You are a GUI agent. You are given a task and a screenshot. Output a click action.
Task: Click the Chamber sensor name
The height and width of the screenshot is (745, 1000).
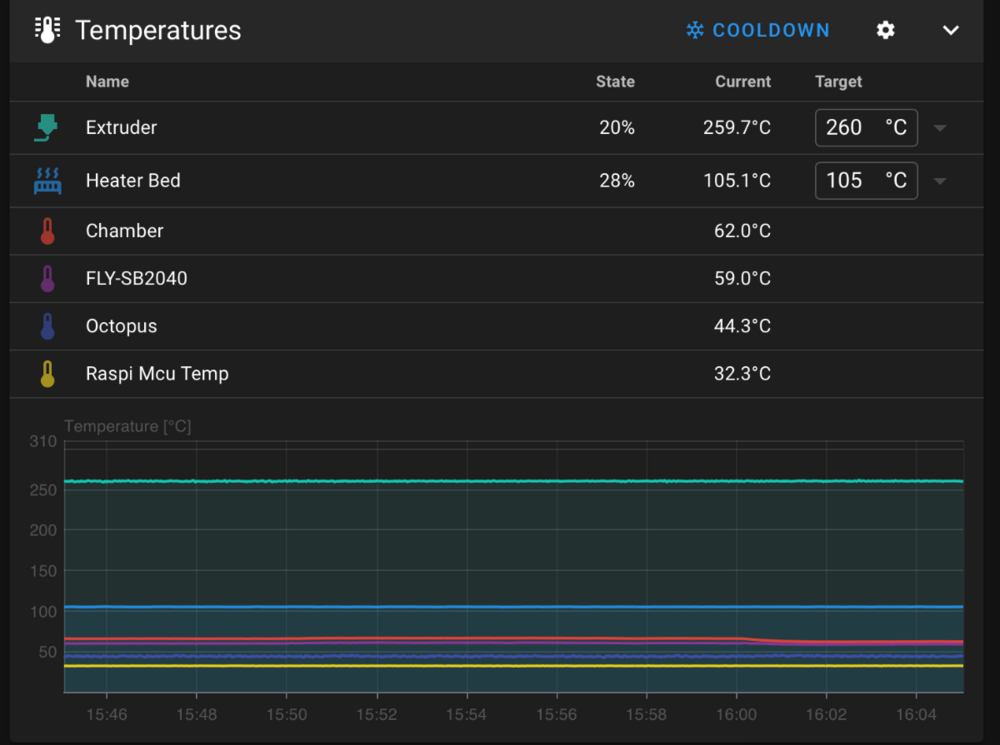tap(124, 231)
